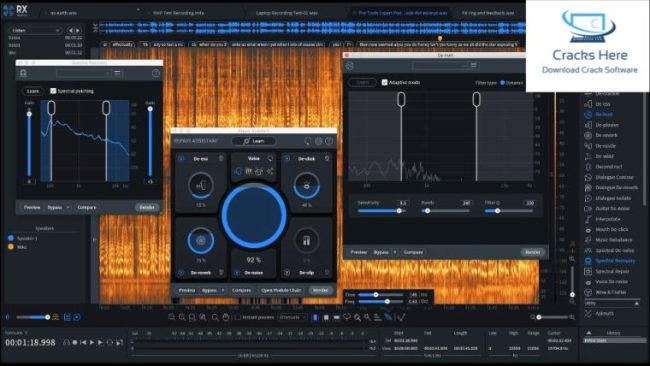
Task: Select the hand grab tool in toolbar
Action: click(226, 318)
